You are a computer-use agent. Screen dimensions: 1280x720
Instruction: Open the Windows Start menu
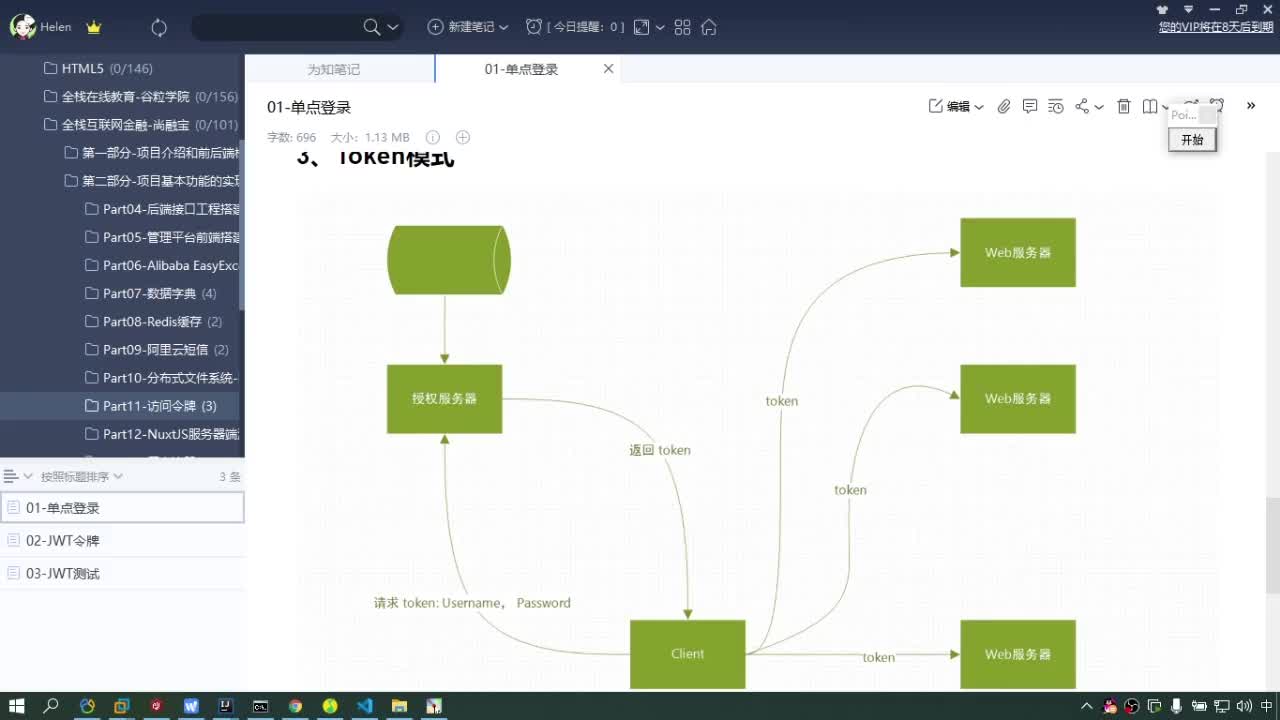(17, 706)
